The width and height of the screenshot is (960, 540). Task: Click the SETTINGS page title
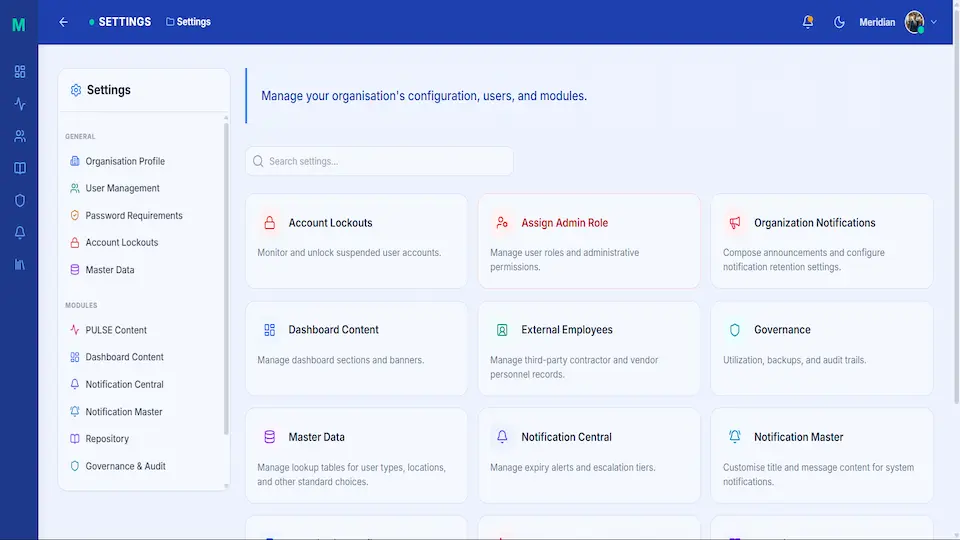[x=125, y=22]
